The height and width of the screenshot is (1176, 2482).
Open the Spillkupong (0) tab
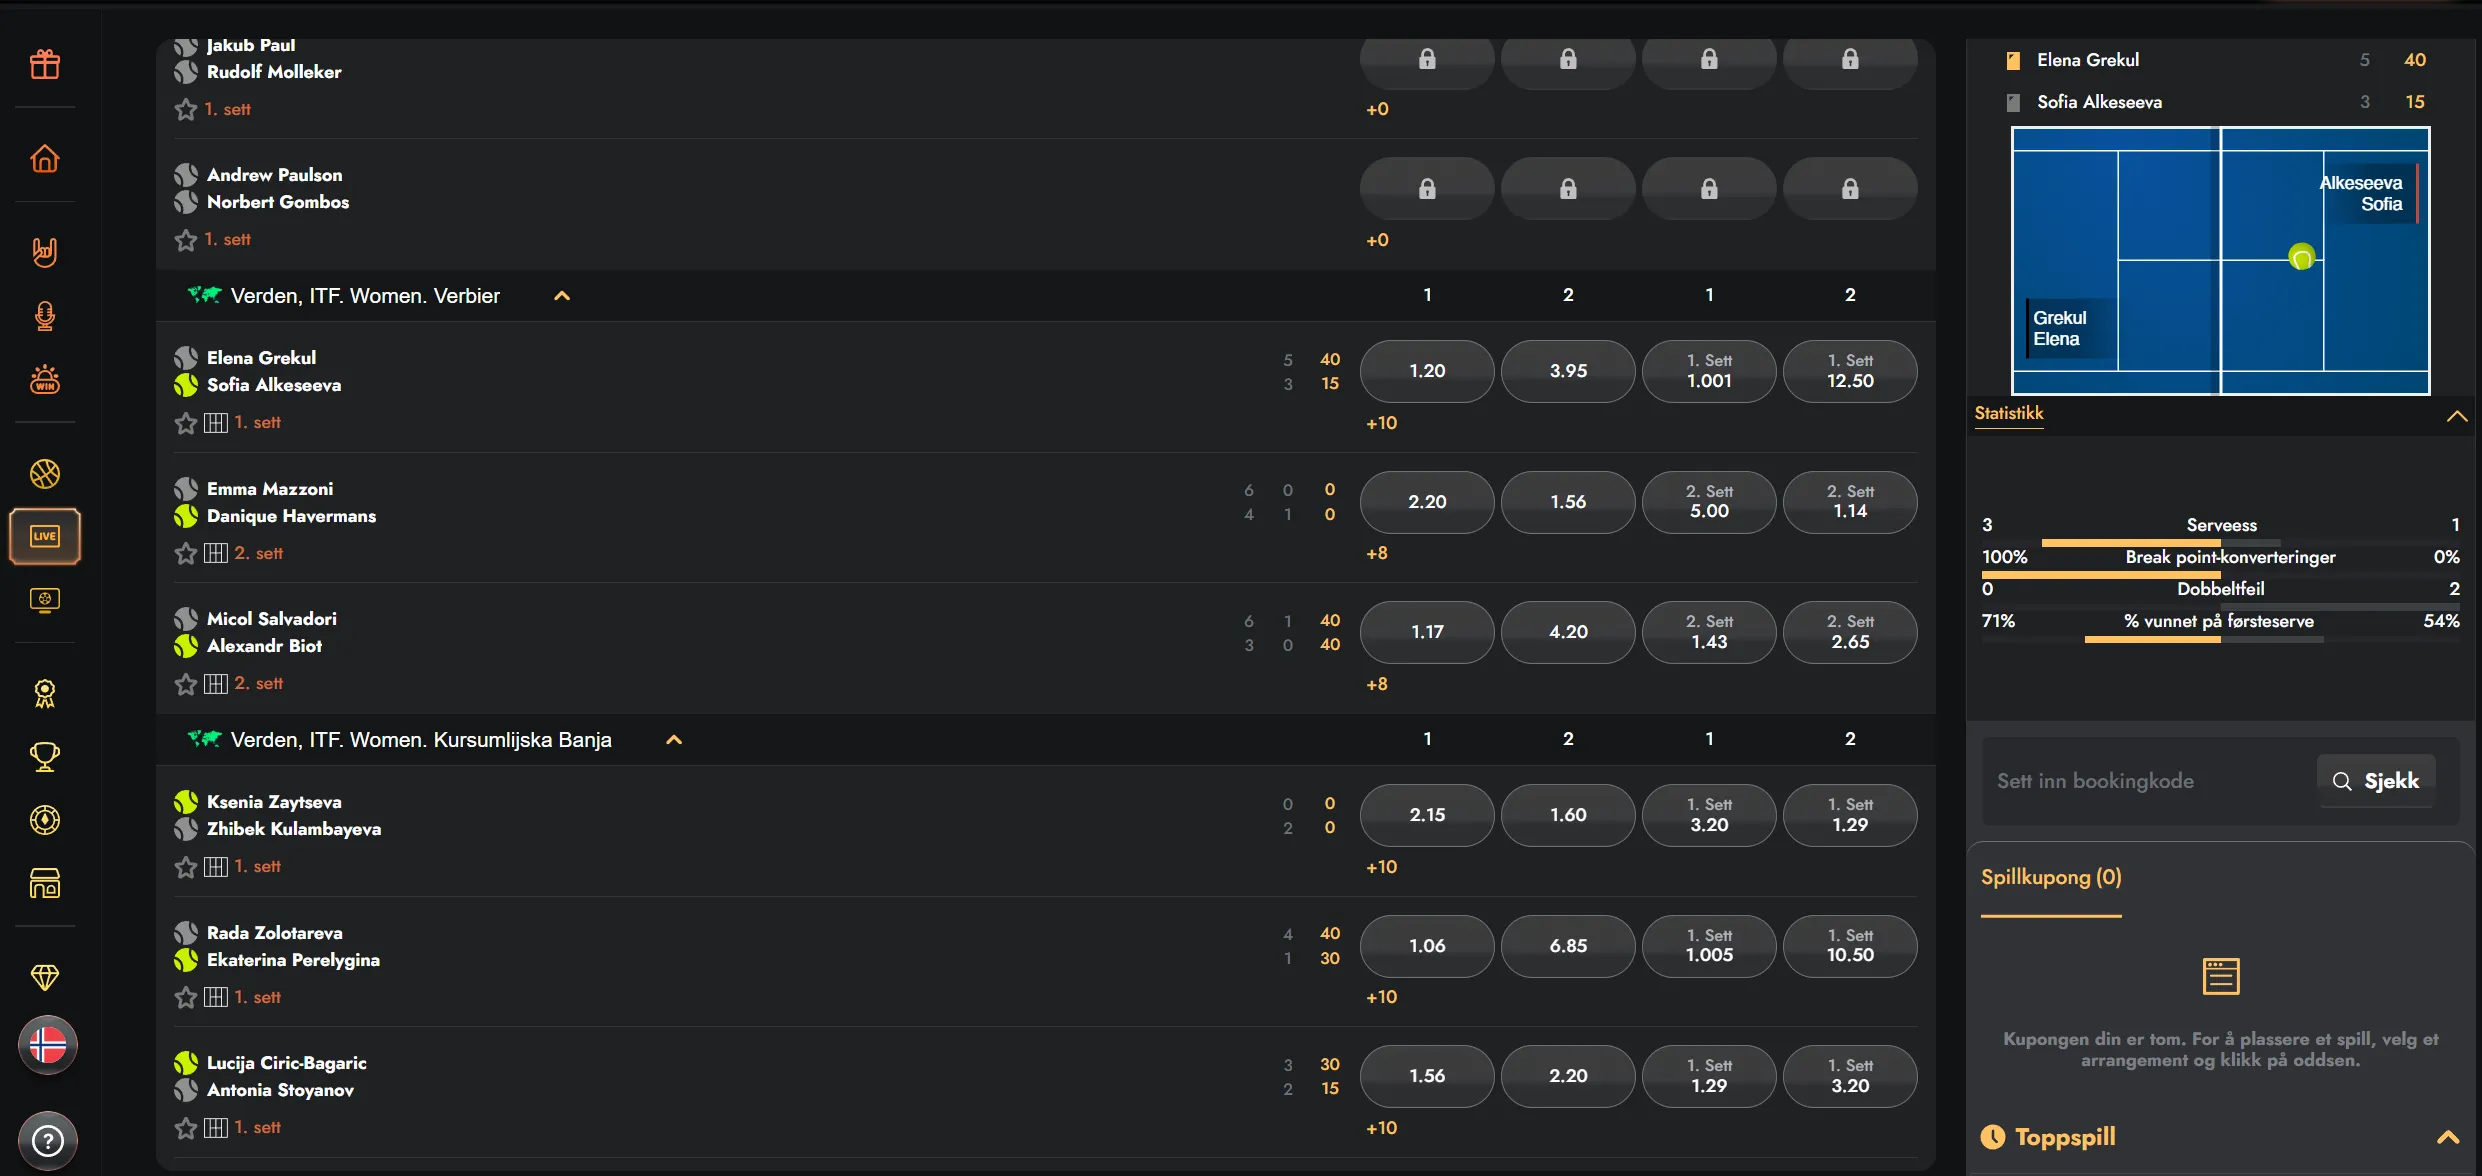(x=2051, y=877)
